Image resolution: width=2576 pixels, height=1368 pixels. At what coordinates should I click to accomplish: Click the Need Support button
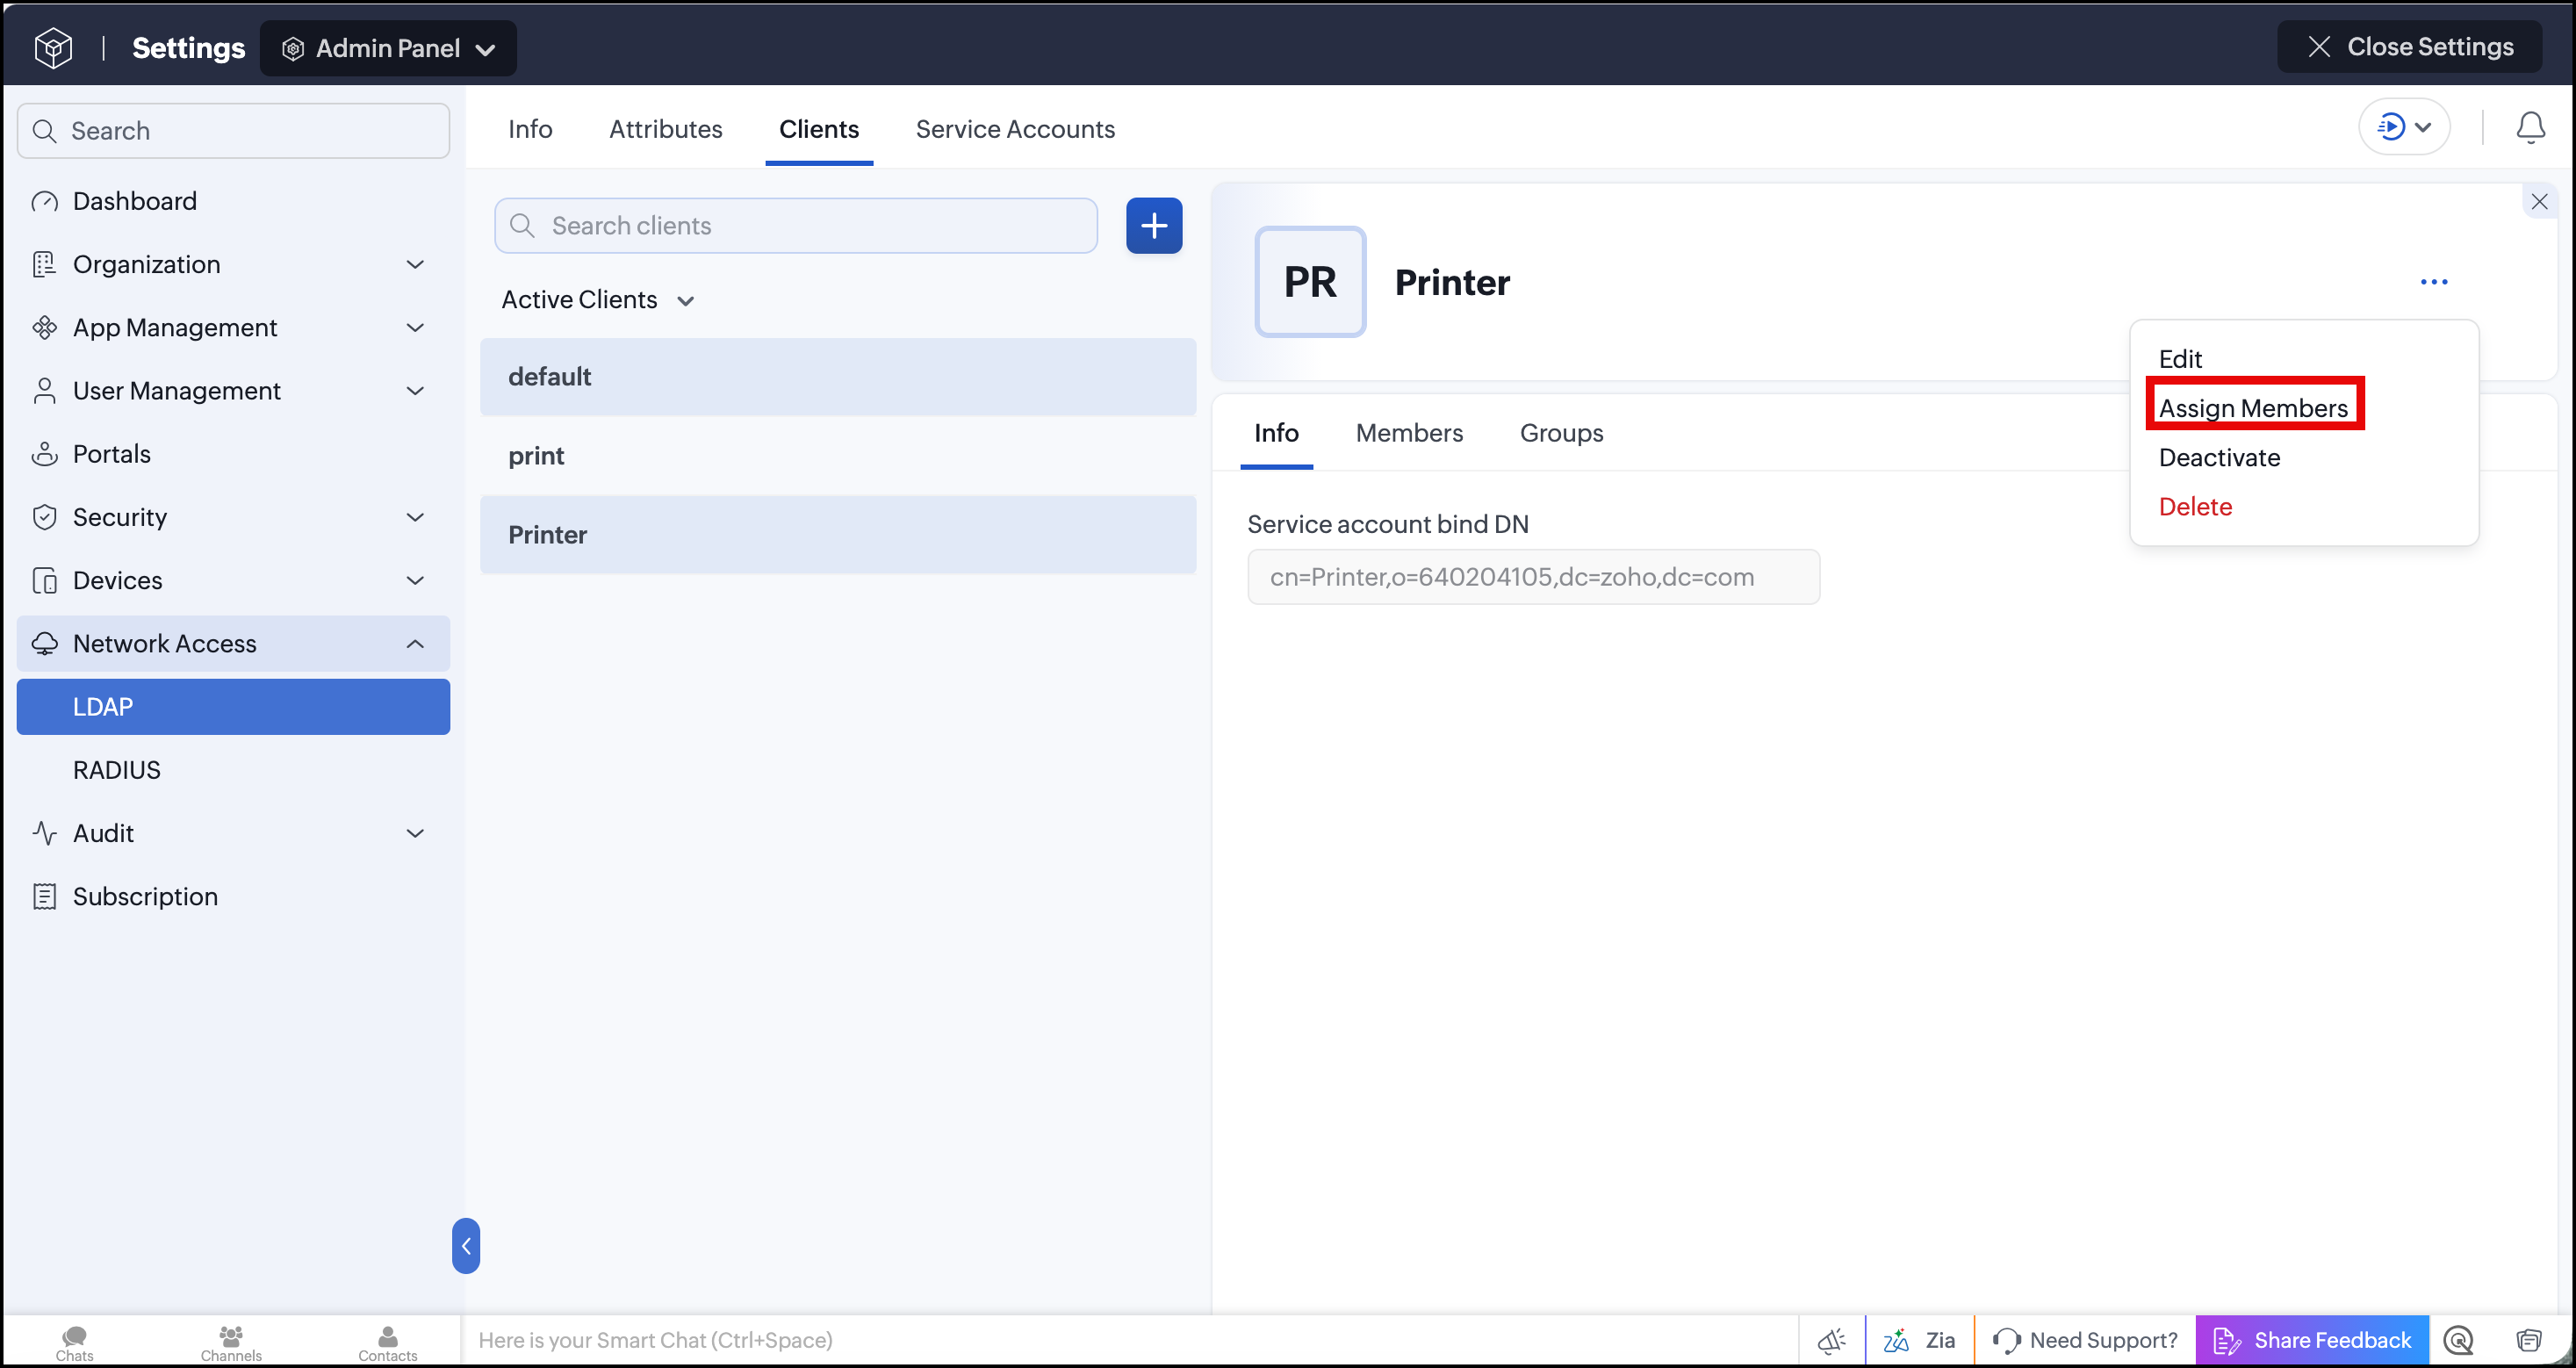tap(2085, 1340)
